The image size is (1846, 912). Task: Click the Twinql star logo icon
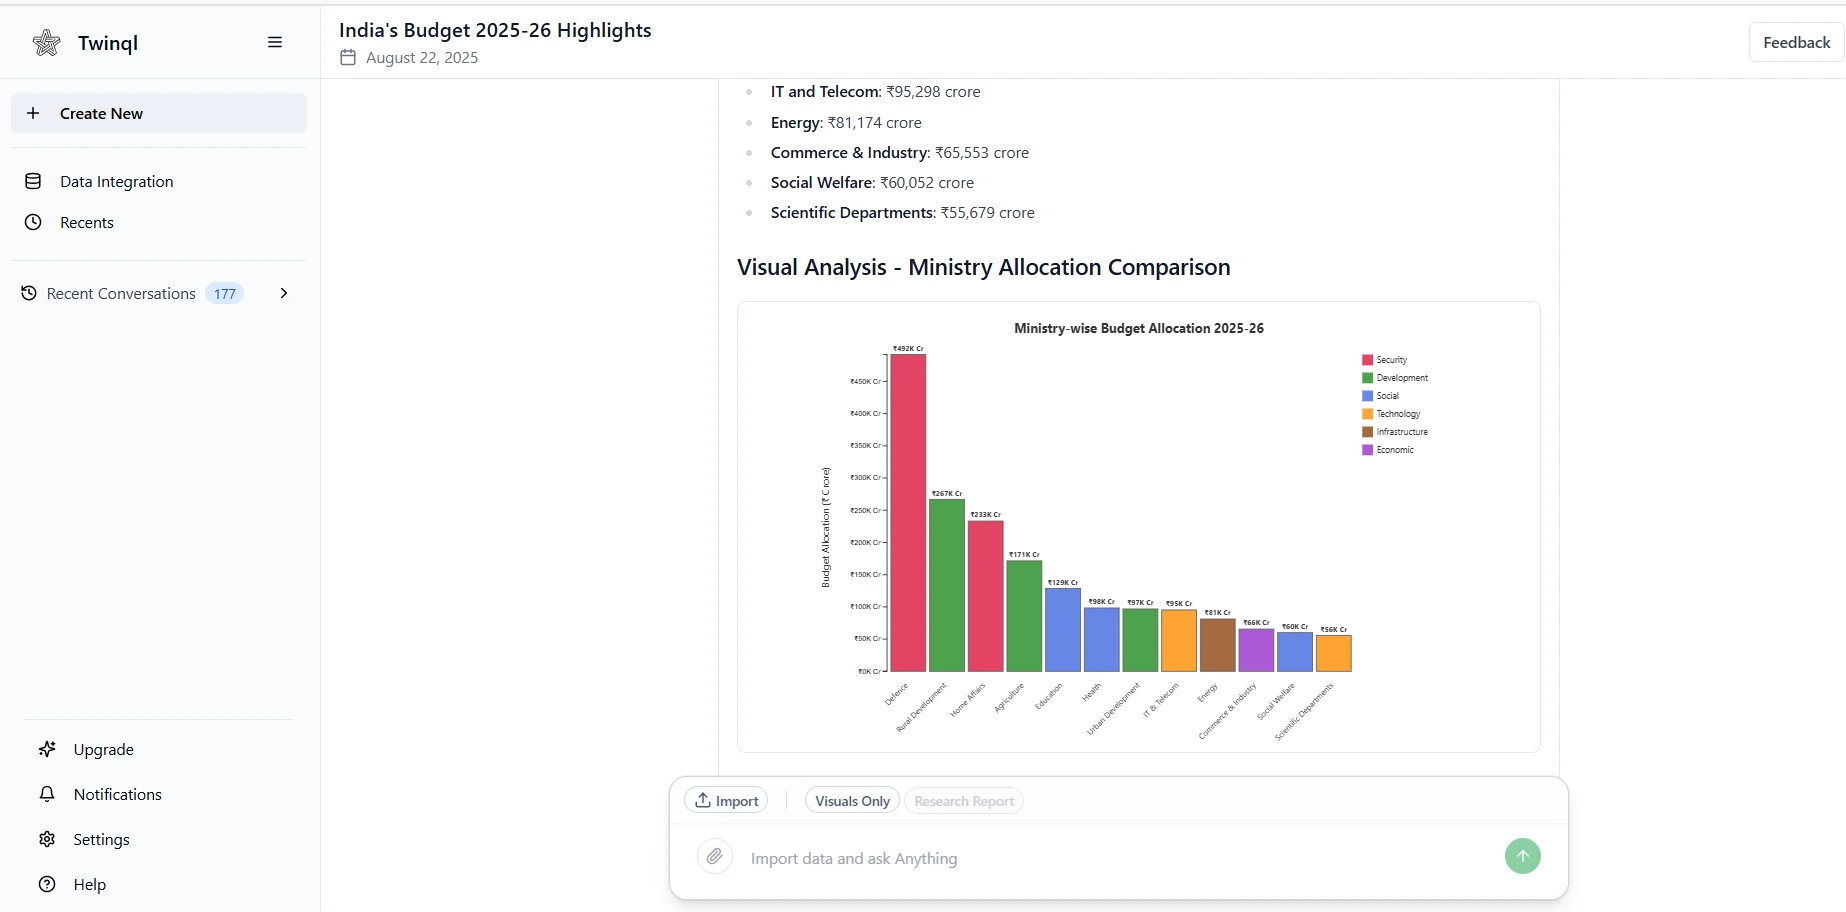coord(46,43)
